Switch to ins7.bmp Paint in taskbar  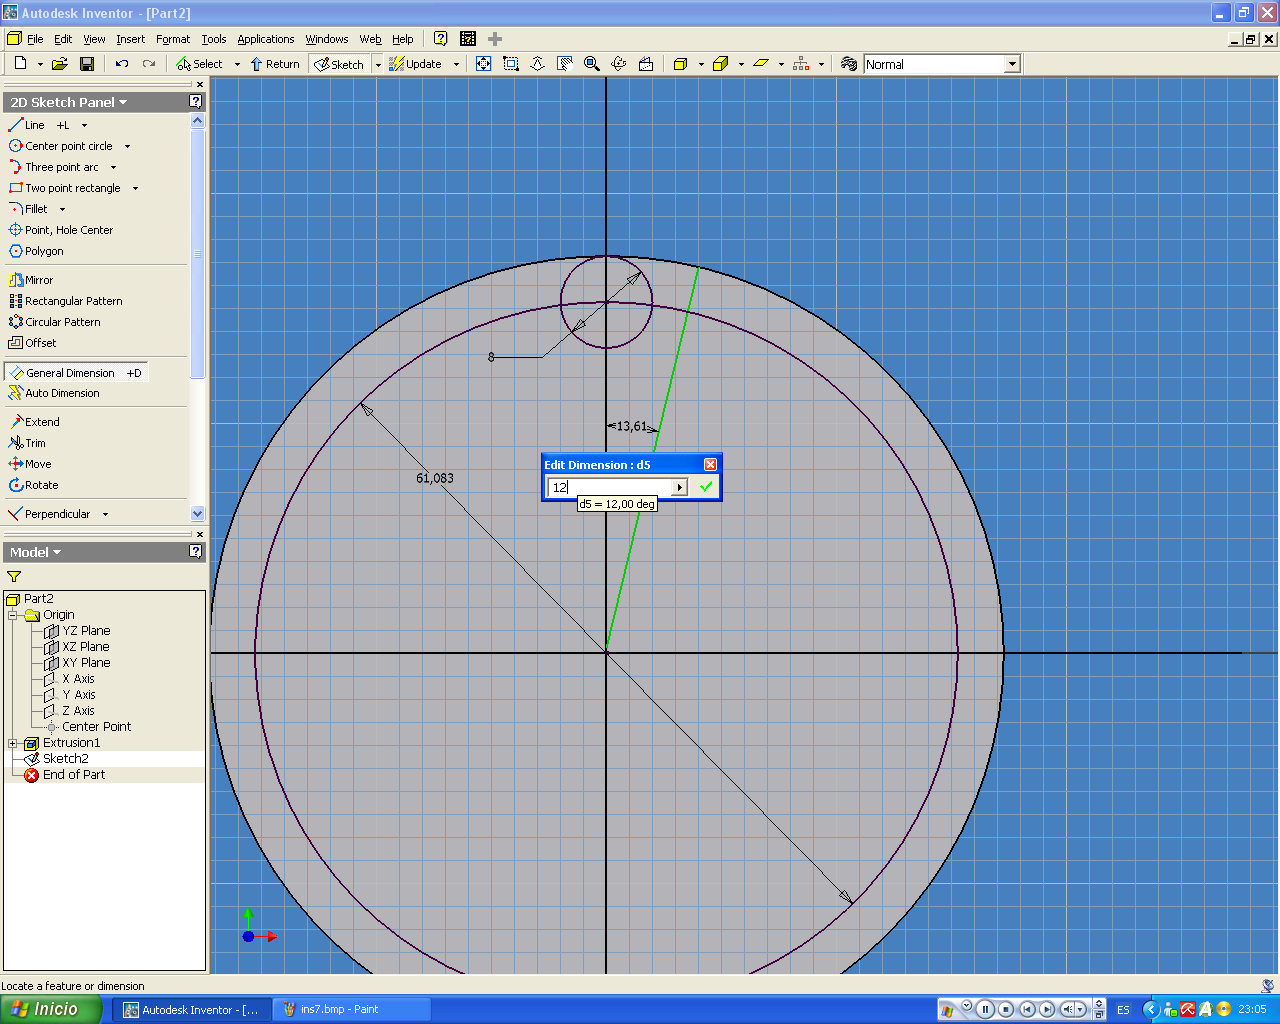click(x=350, y=1009)
